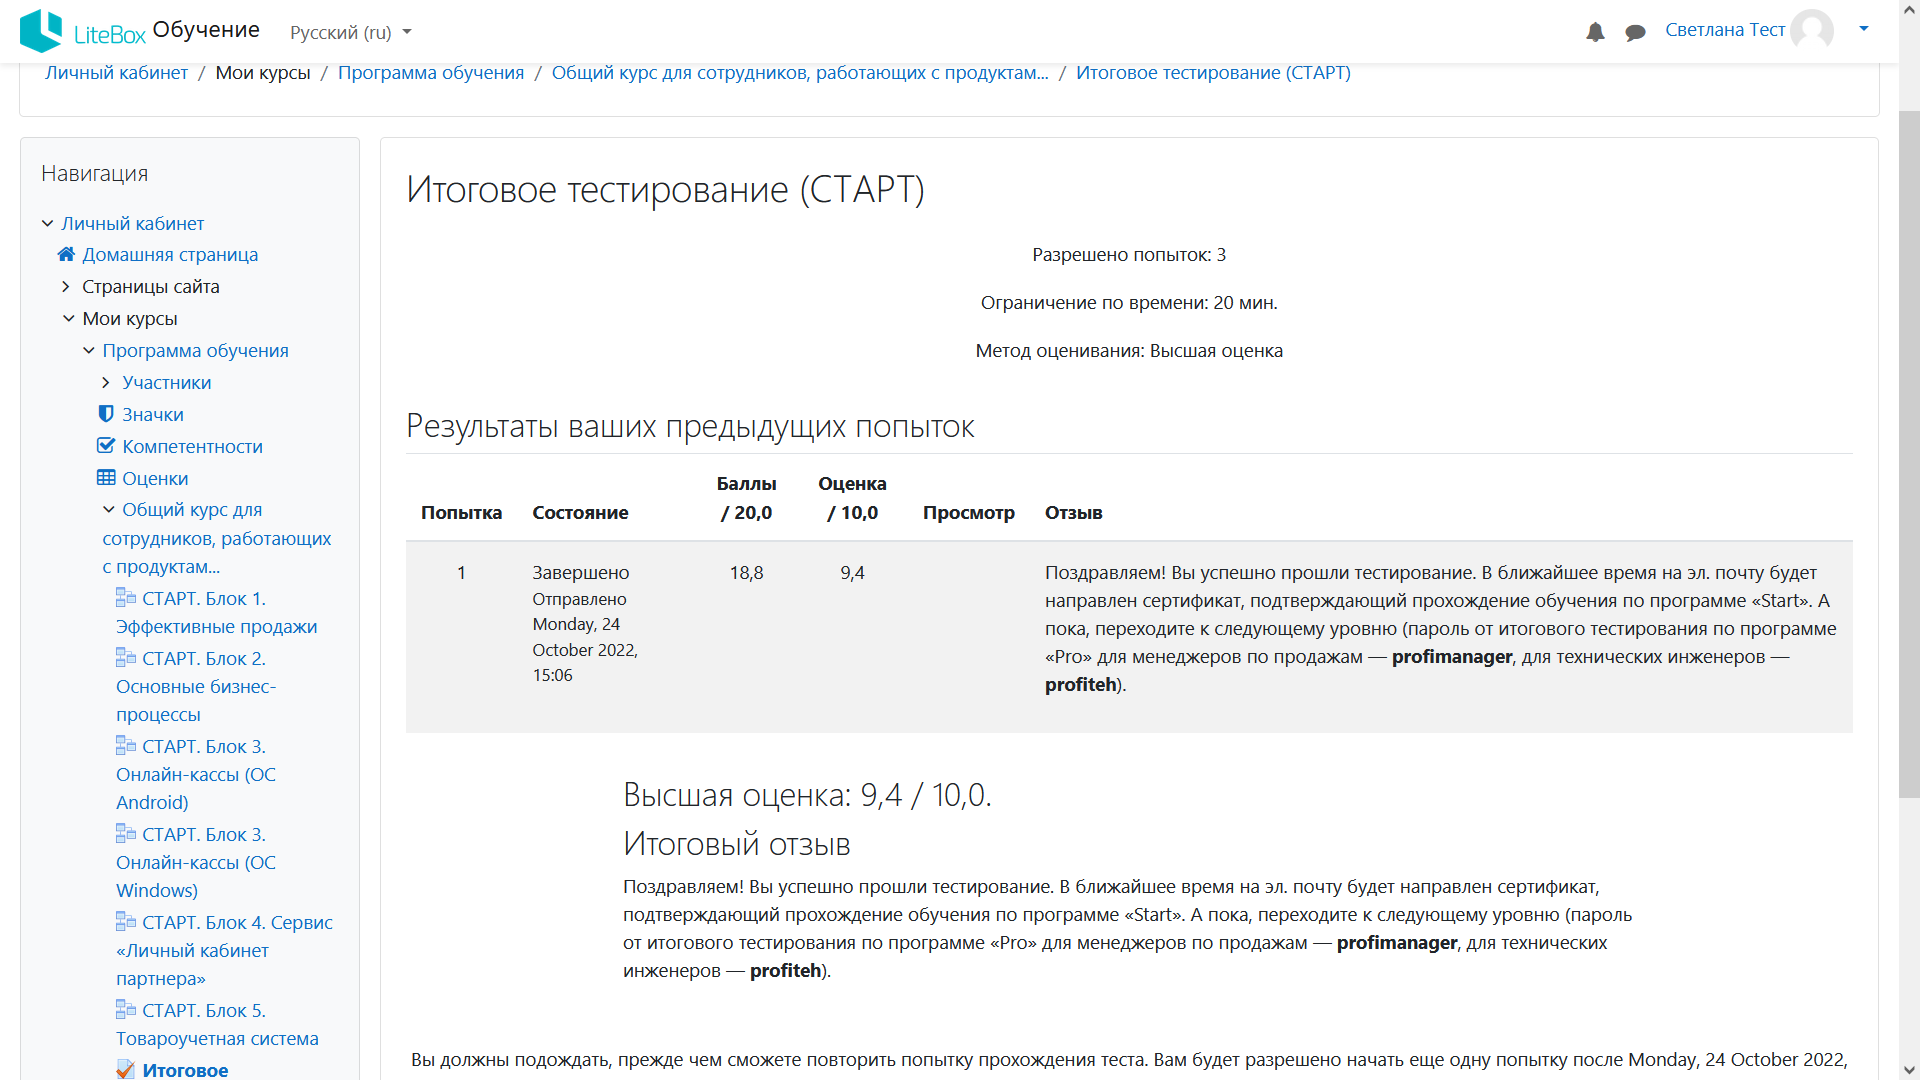
Task: Open Компетентности in the navigation tree
Action: point(192,446)
